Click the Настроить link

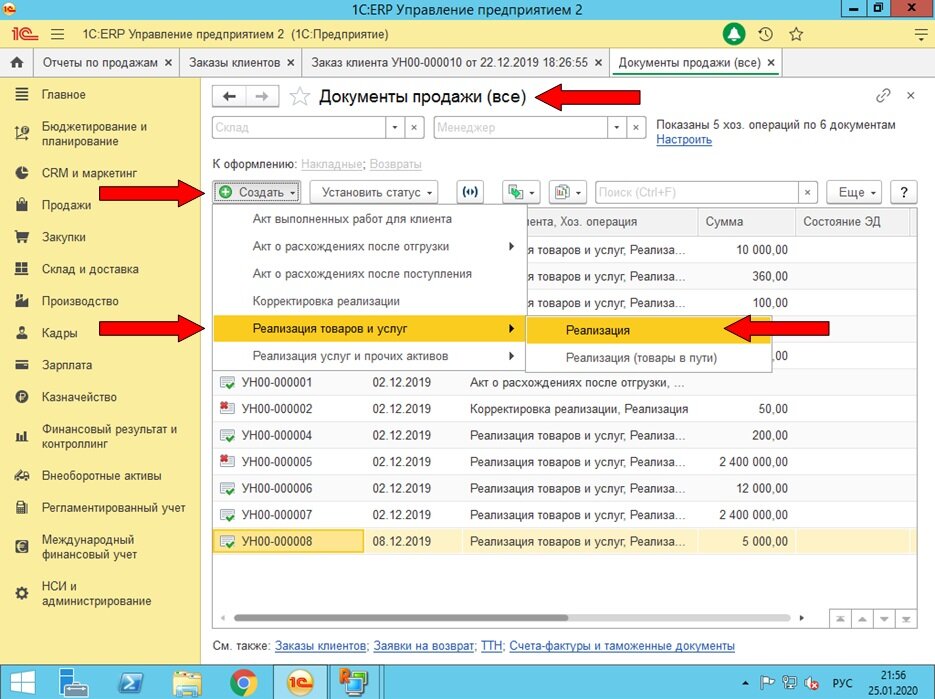(x=684, y=140)
